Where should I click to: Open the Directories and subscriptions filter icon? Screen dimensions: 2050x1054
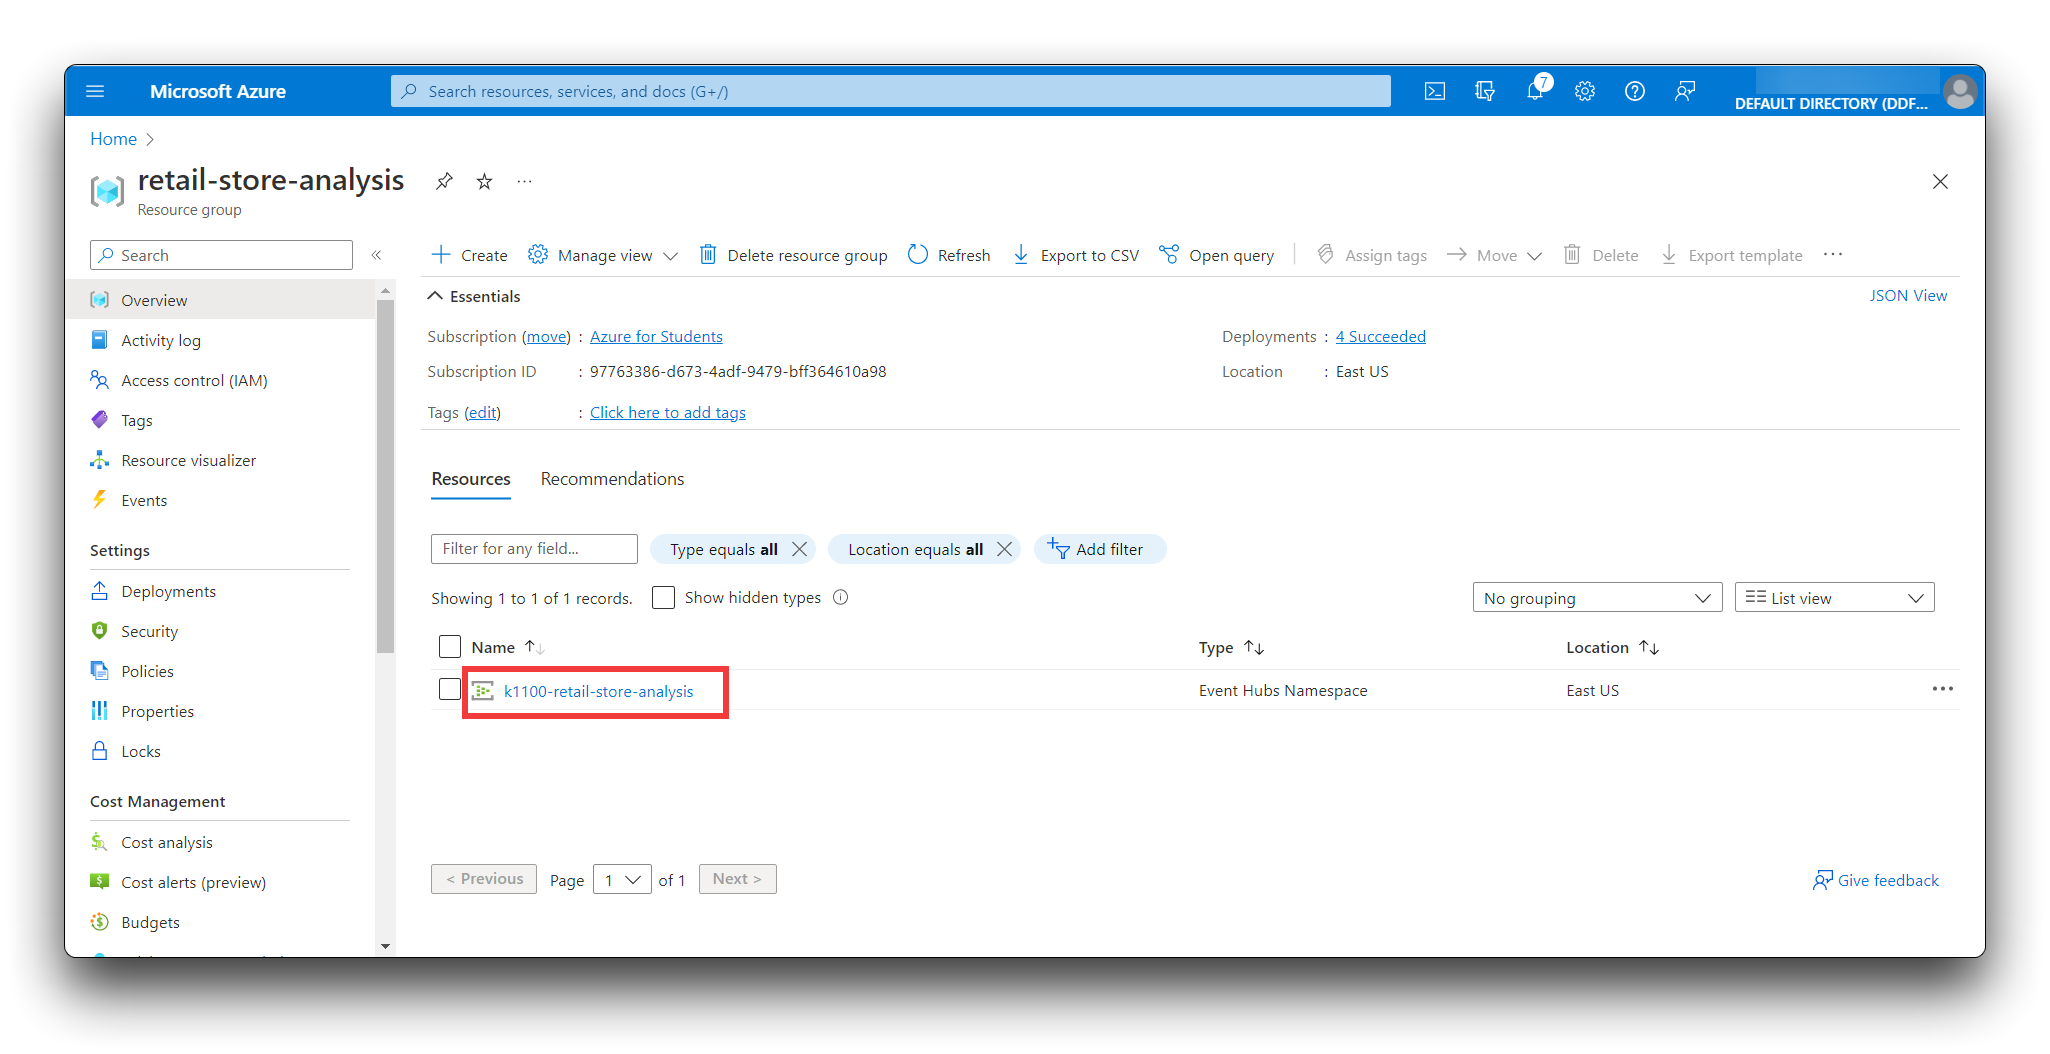pos(1484,91)
